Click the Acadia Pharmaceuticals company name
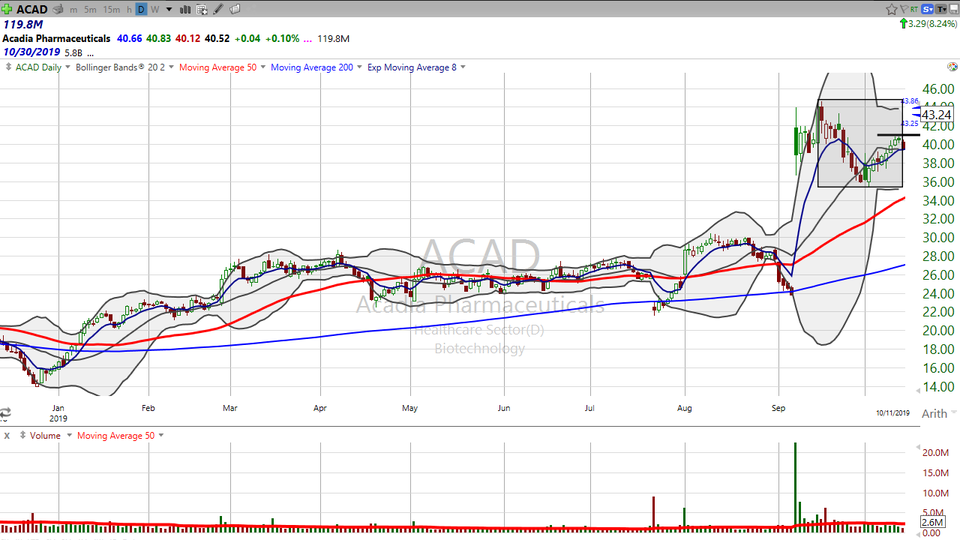The image size is (960, 540). (56, 39)
